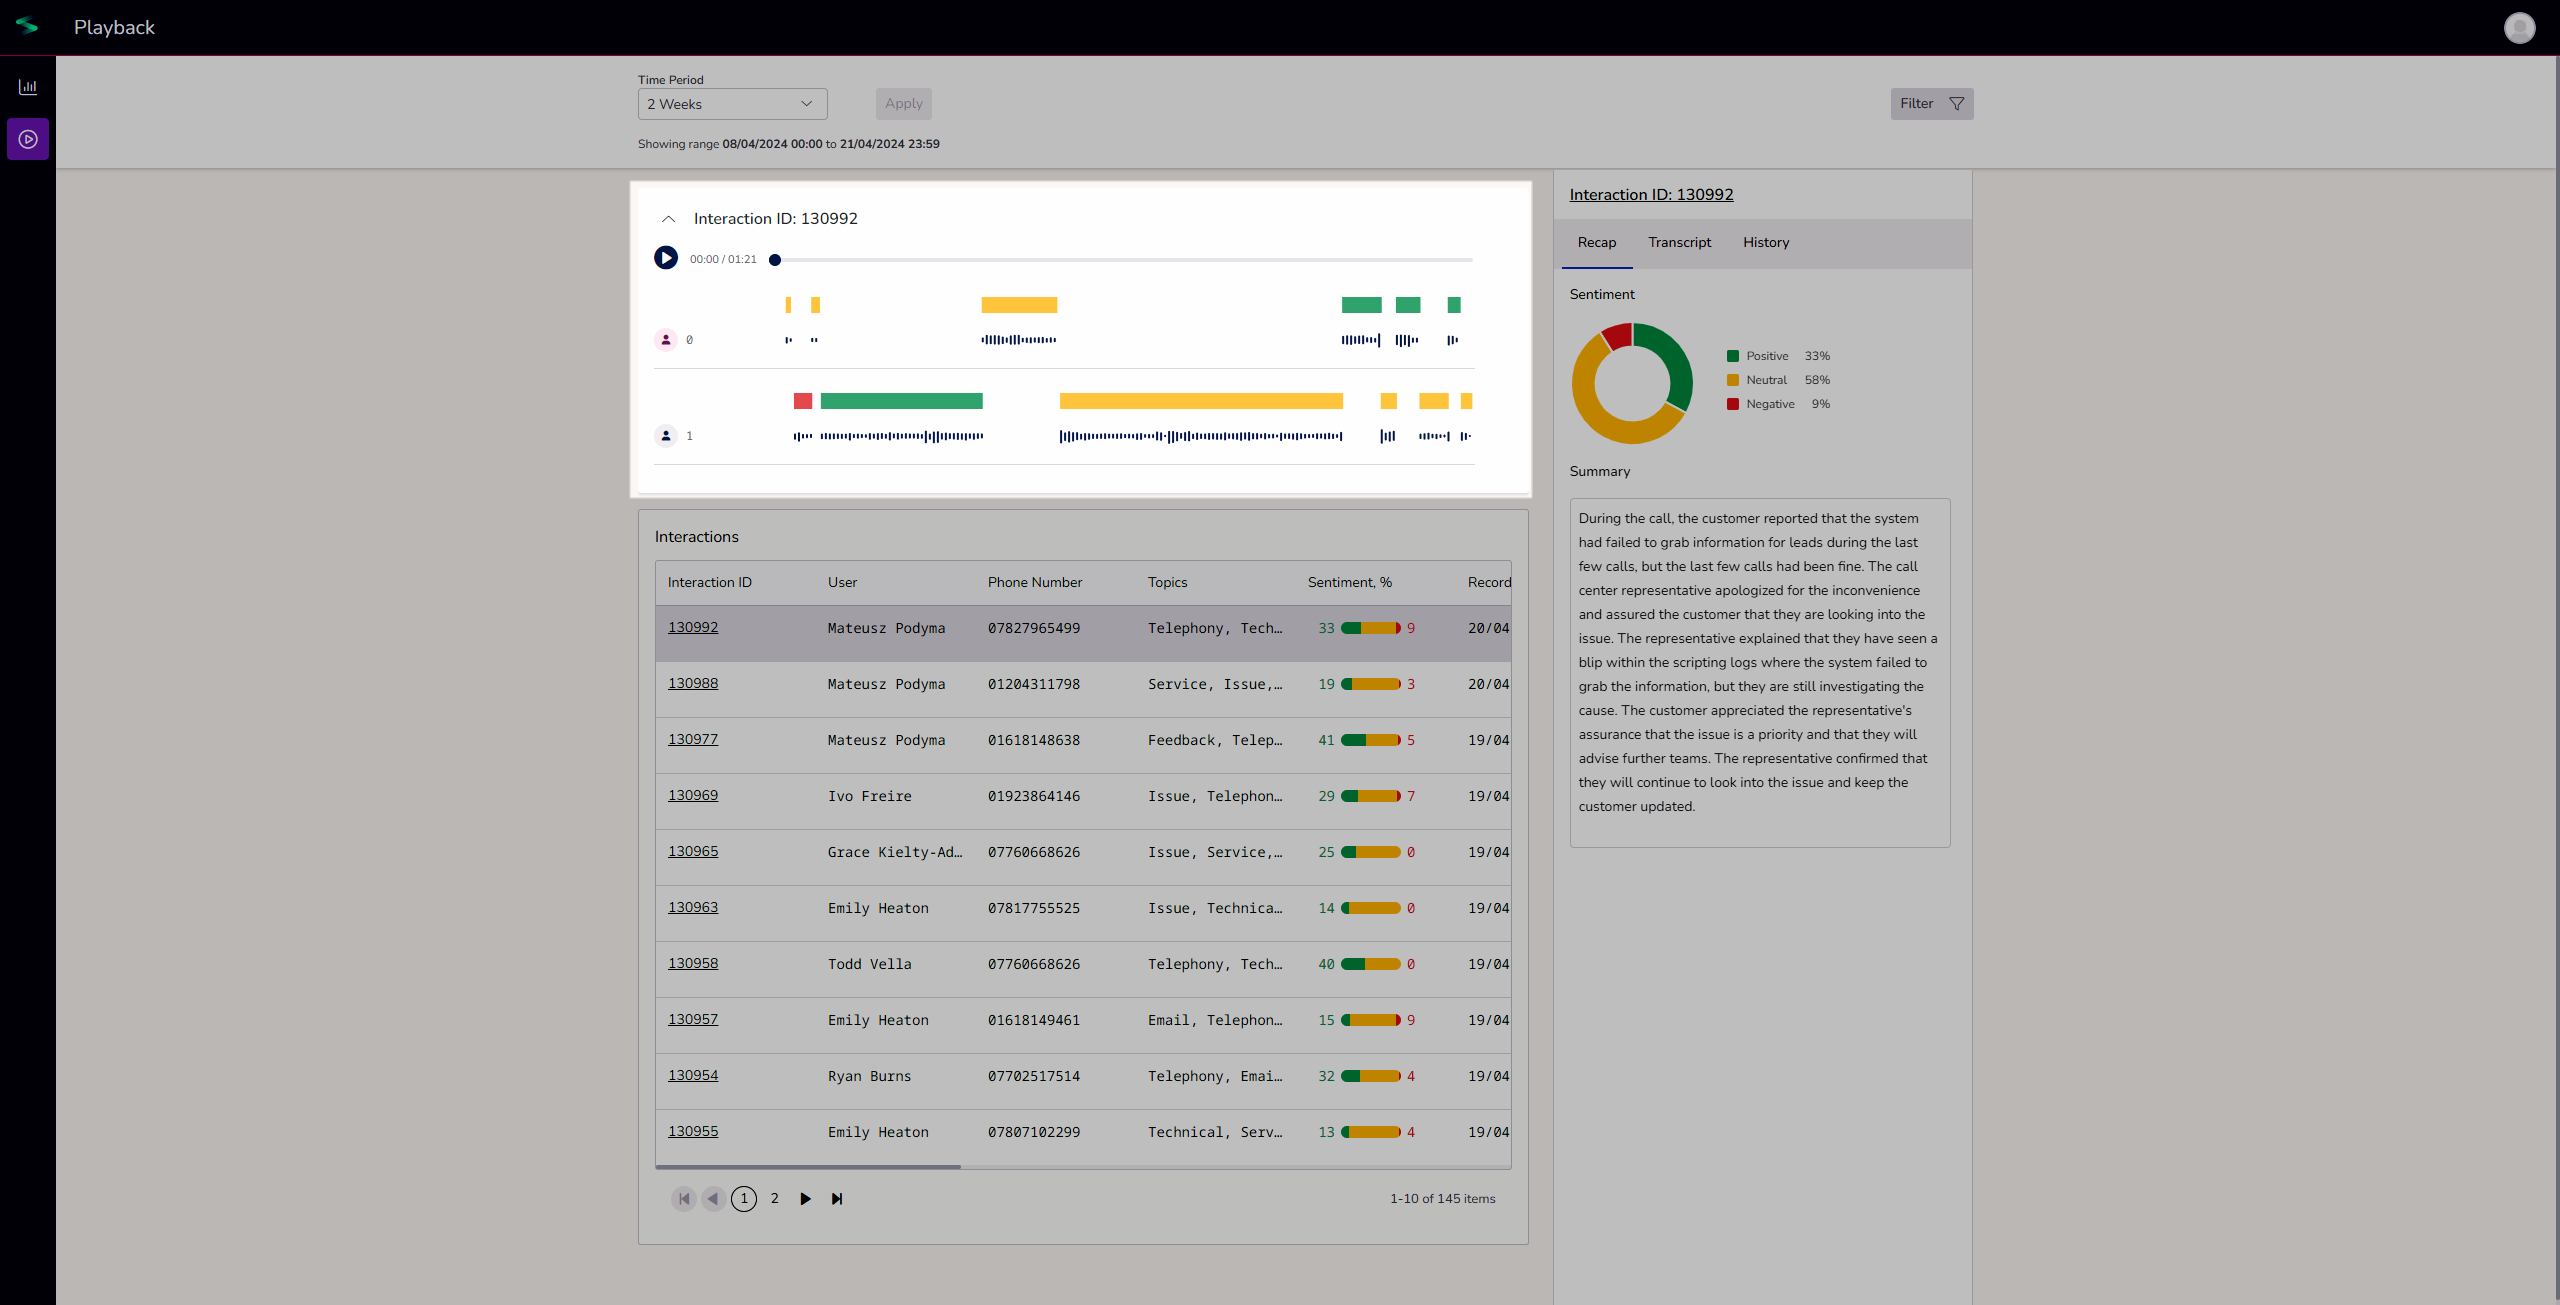Go to page 2 of interactions
The height and width of the screenshot is (1305, 2560).
(774, 1198)
